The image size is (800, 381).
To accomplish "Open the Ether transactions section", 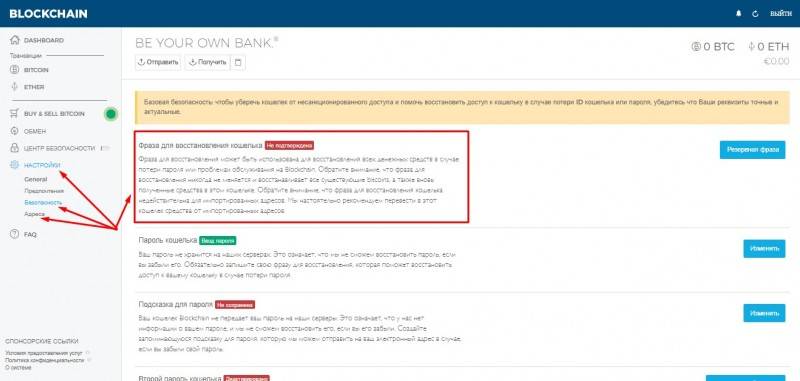I will 28,87.
